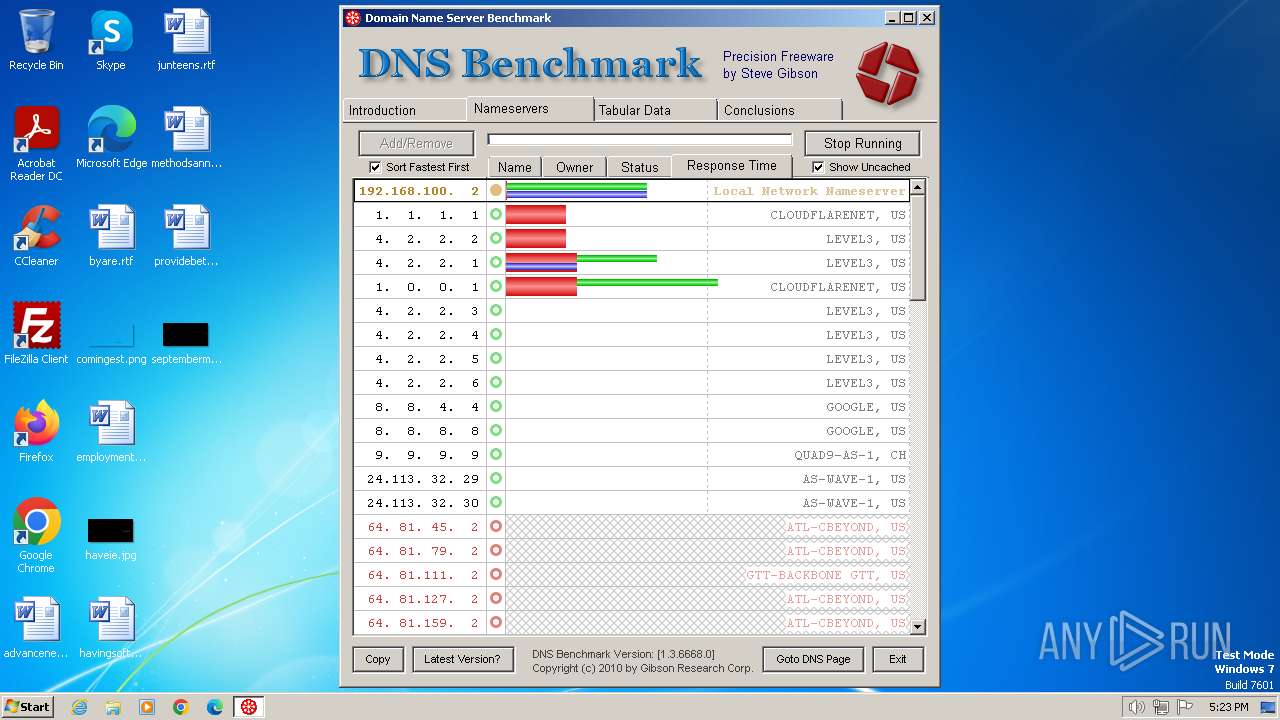Click green status circle for 1.0.0.1

(x=496, y=286)
